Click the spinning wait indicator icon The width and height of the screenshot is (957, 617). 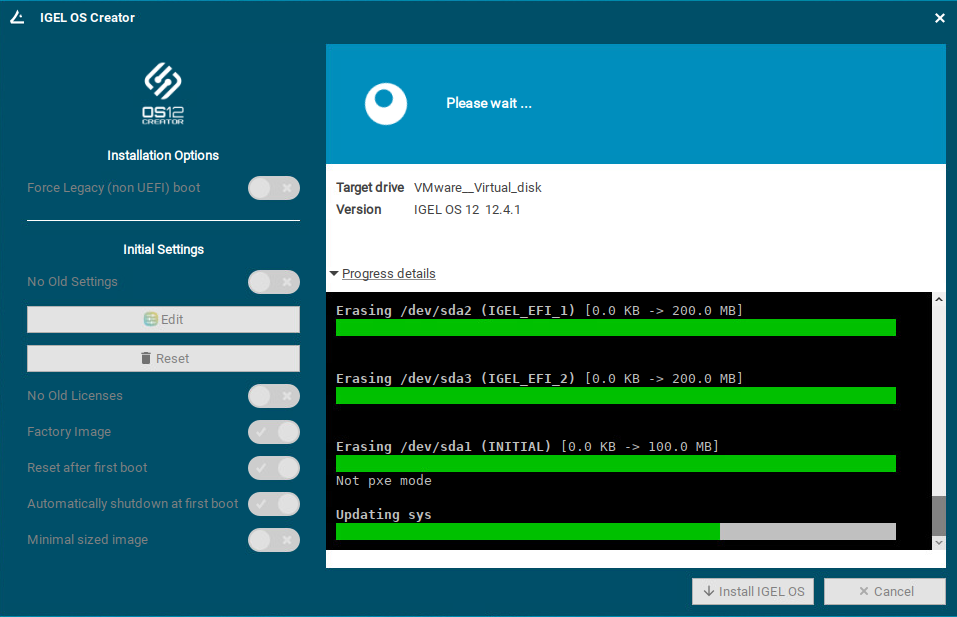(x=385, y=103)
